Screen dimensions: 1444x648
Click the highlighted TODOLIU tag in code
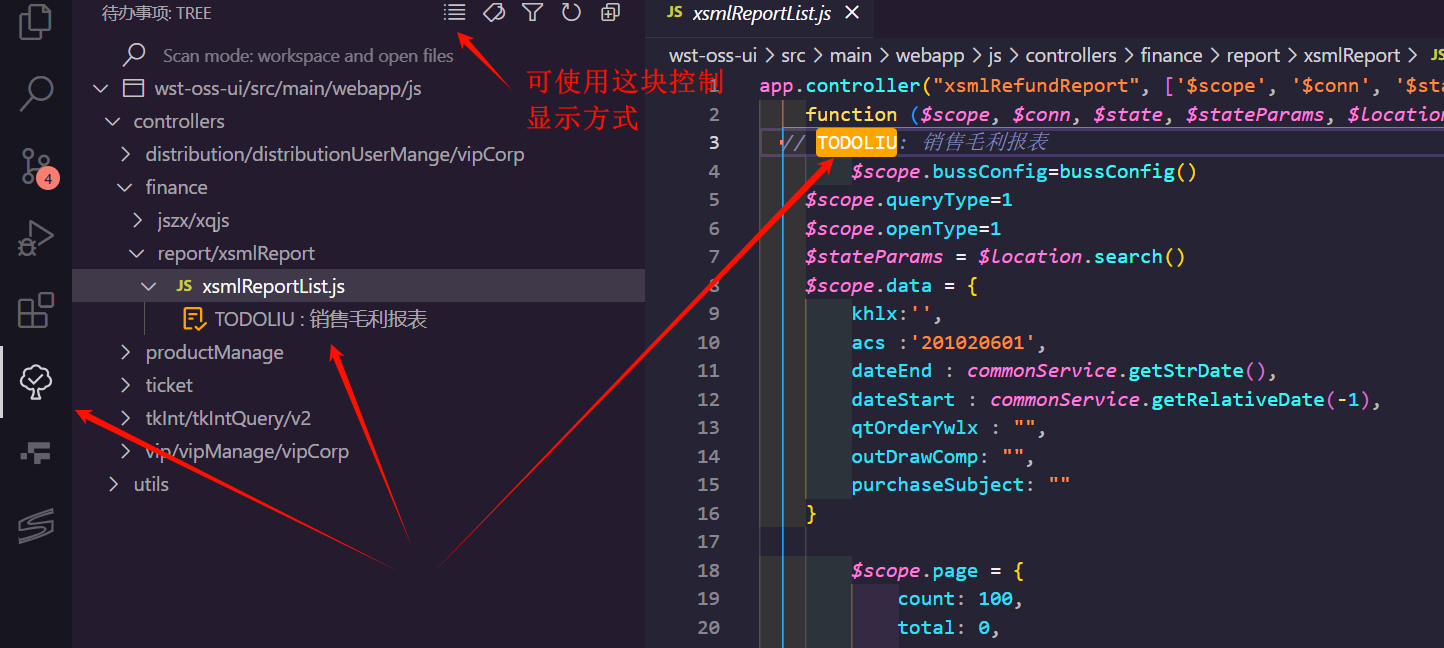856,142
